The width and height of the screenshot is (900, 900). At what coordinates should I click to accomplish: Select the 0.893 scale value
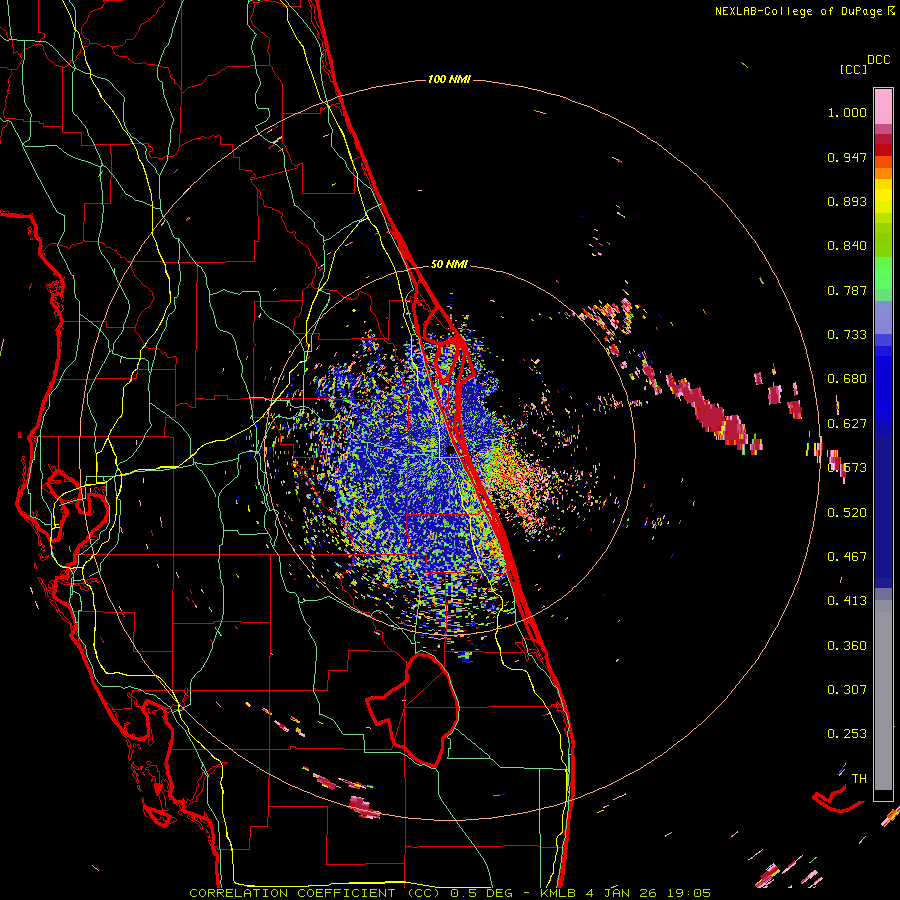(847, 201)
